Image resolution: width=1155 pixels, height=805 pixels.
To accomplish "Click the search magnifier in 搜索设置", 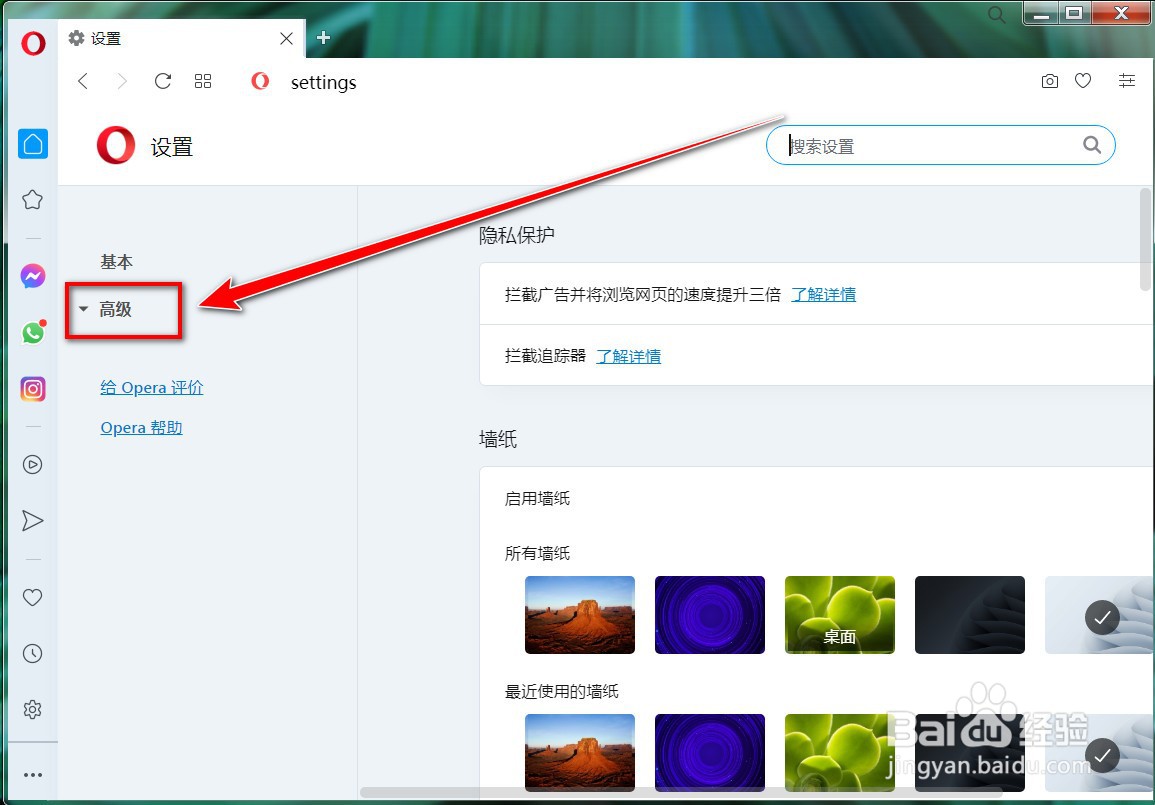I will (x=1092, y=145).
